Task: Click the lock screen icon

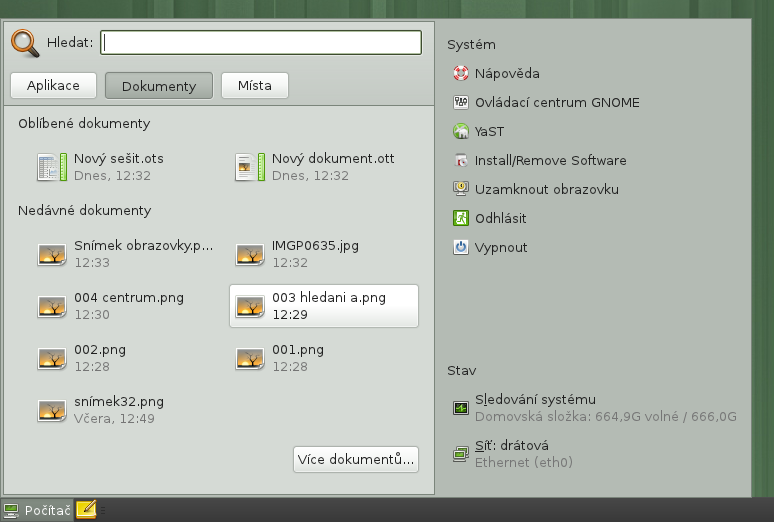Action: point(461,189)
